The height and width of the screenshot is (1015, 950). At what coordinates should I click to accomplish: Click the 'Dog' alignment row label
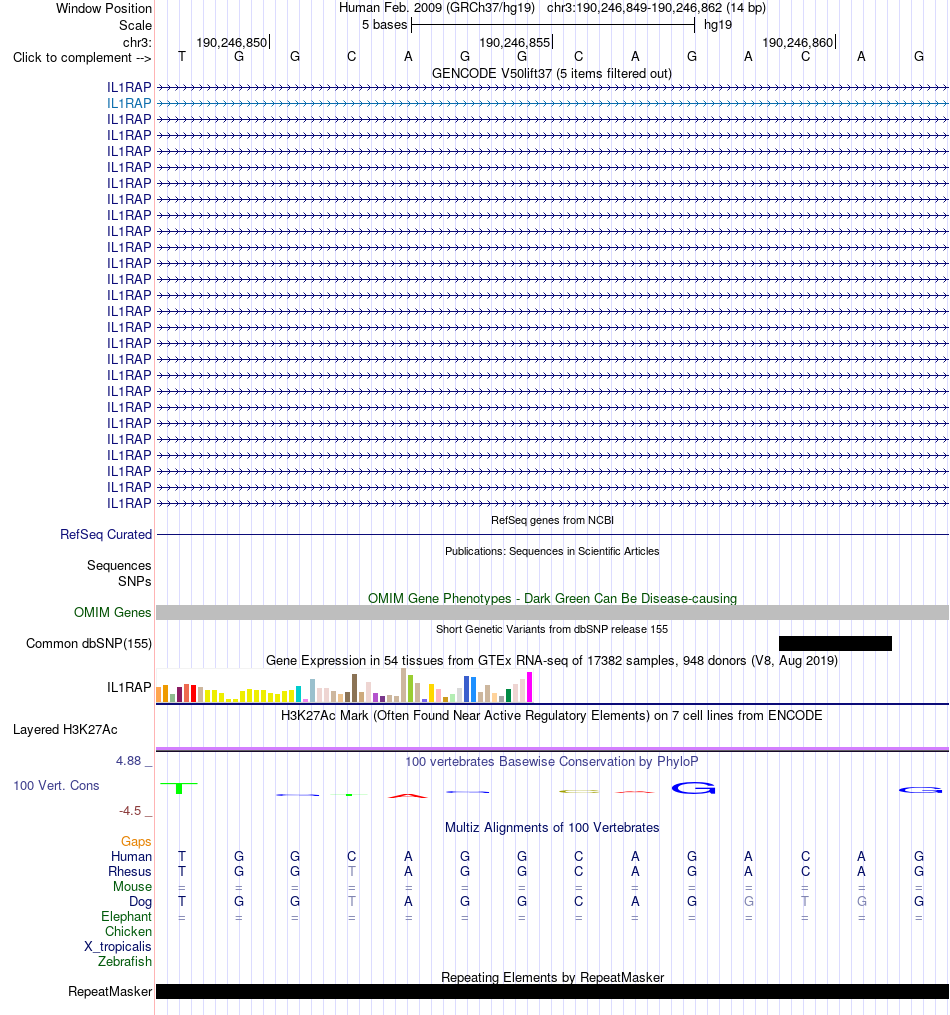[x=140, y=901]
